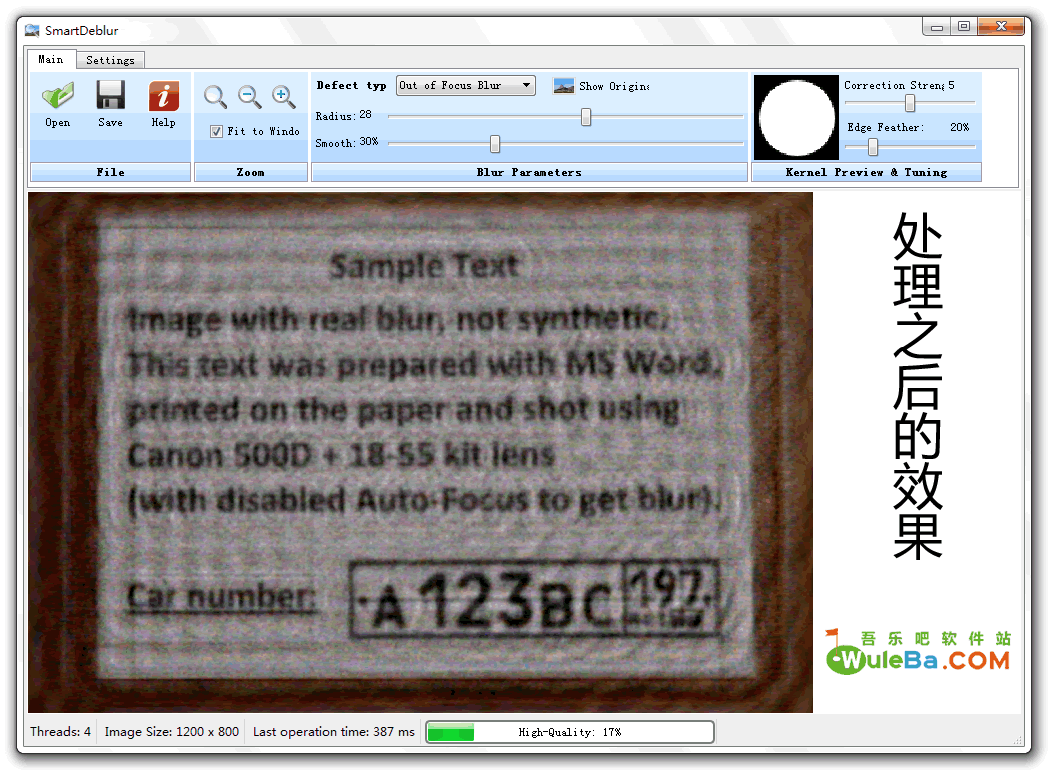
Task: Toggle the Fit to Window checkbox
Action: [x=217, y=131]
